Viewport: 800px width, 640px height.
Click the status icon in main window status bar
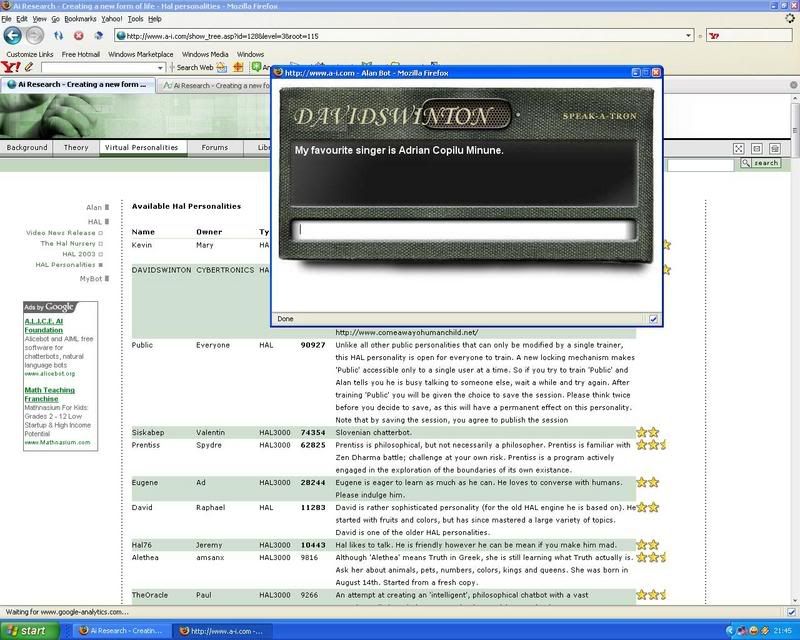(x=791, y=611)
